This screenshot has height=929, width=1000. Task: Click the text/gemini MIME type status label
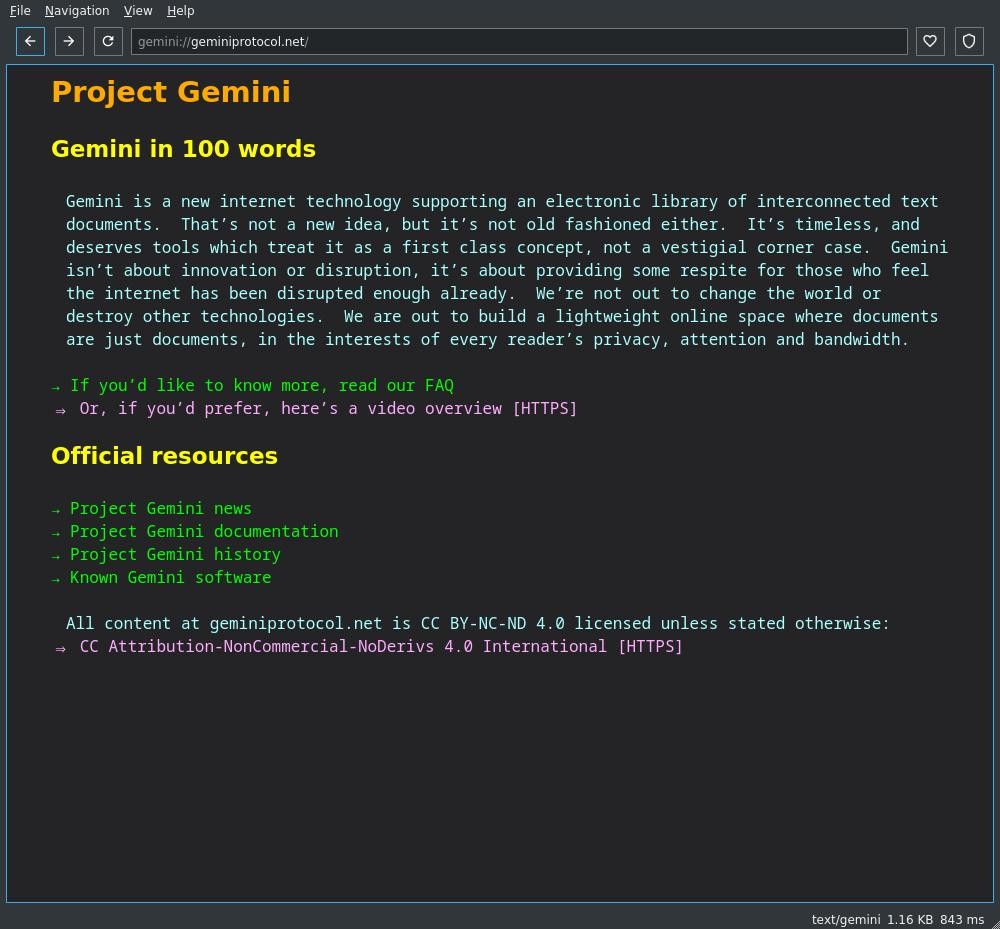[845, 920]
